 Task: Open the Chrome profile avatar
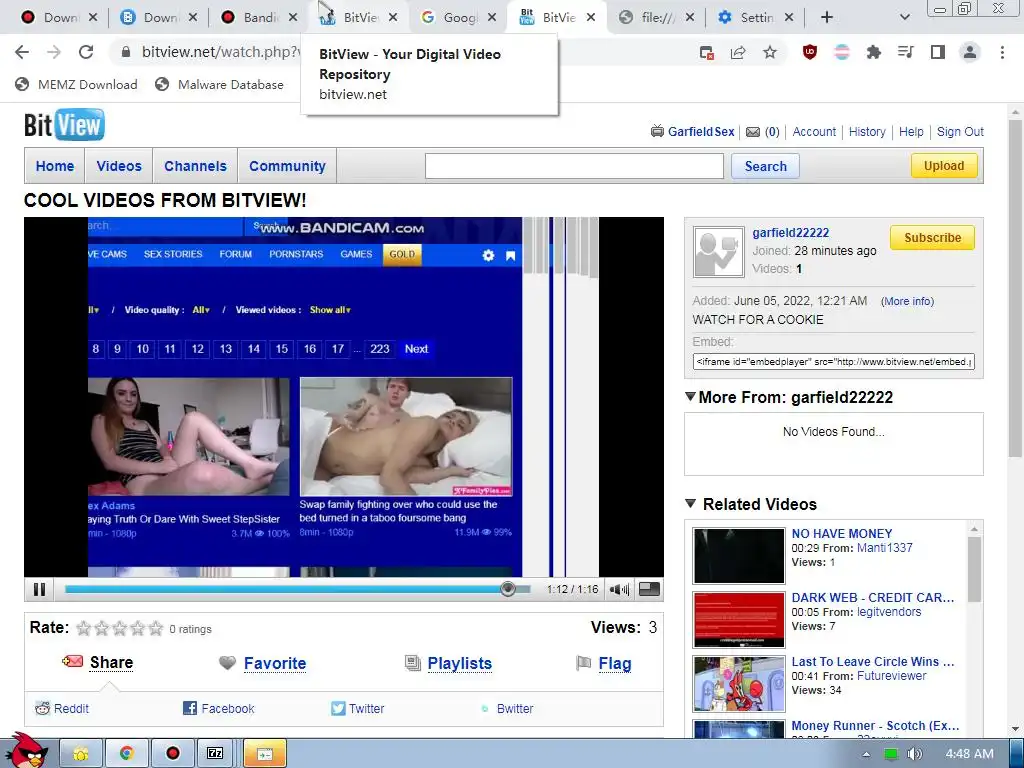point(970,52)
